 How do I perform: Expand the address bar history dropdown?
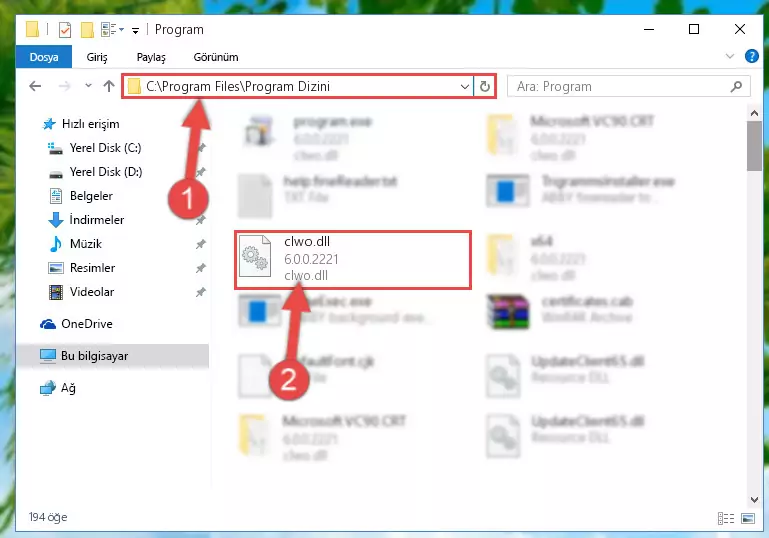pyautogui.click(x=465, y=87)
